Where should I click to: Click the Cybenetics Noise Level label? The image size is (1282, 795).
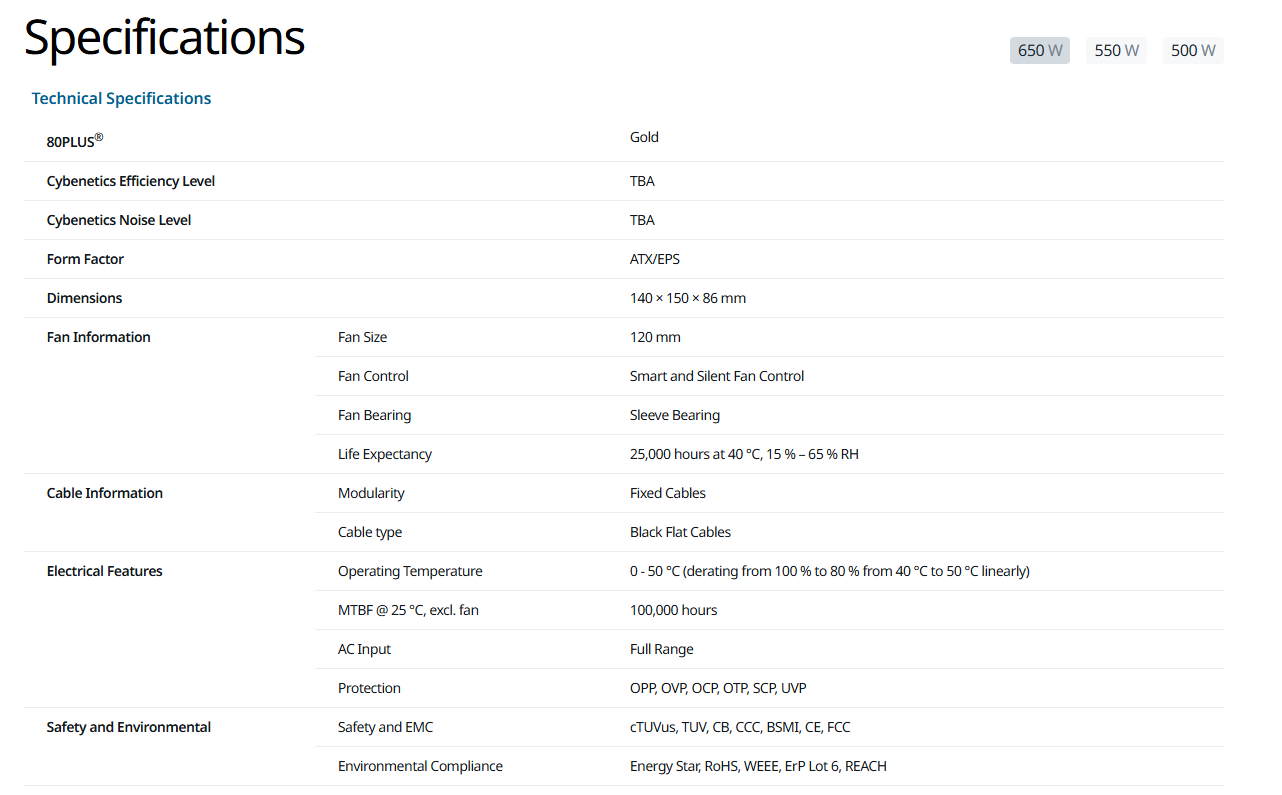pyautogui.click(x=119, y=220)
